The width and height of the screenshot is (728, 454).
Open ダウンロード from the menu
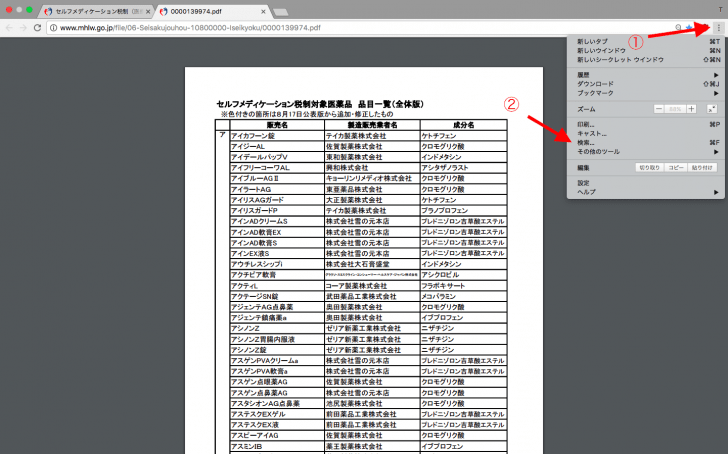pos(645,84)
